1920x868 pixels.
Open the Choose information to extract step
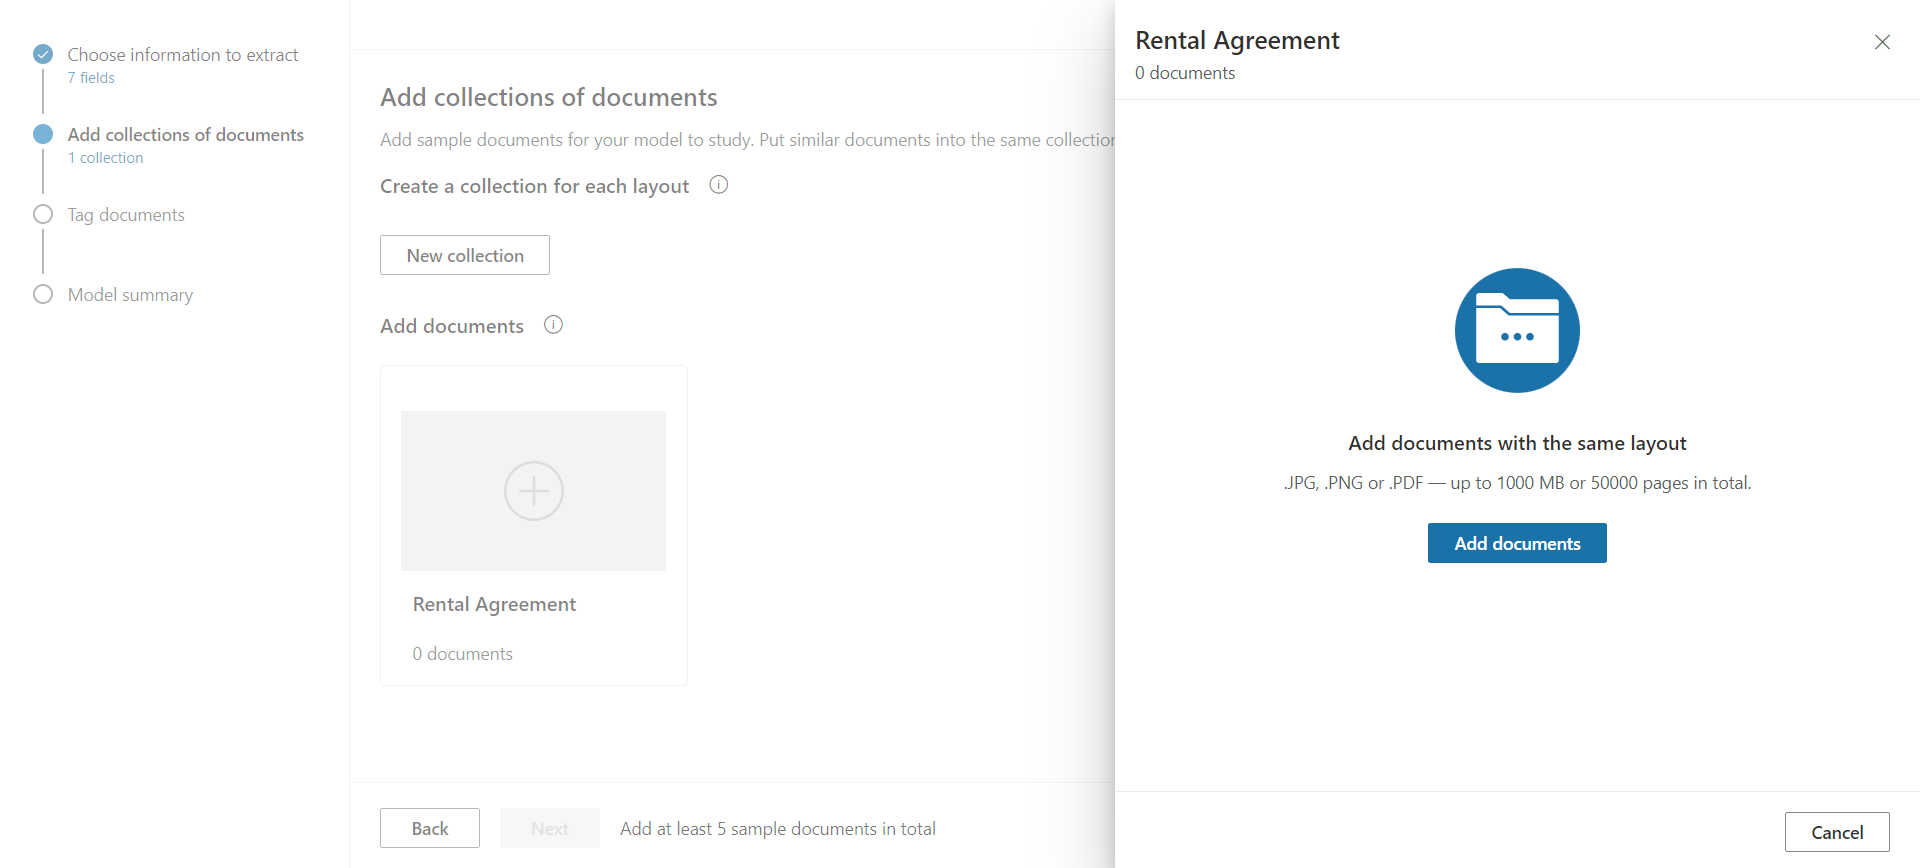[183, 55]
